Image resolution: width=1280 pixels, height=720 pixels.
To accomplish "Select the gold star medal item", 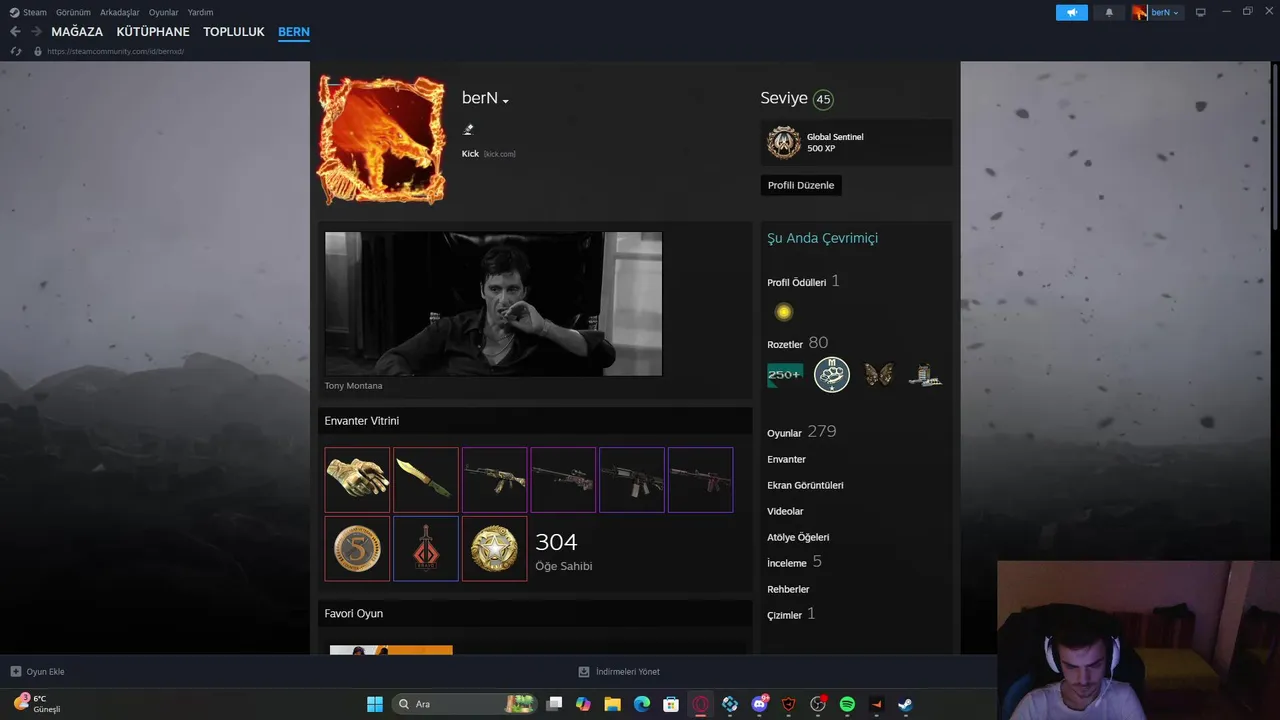I will point(495,549).
